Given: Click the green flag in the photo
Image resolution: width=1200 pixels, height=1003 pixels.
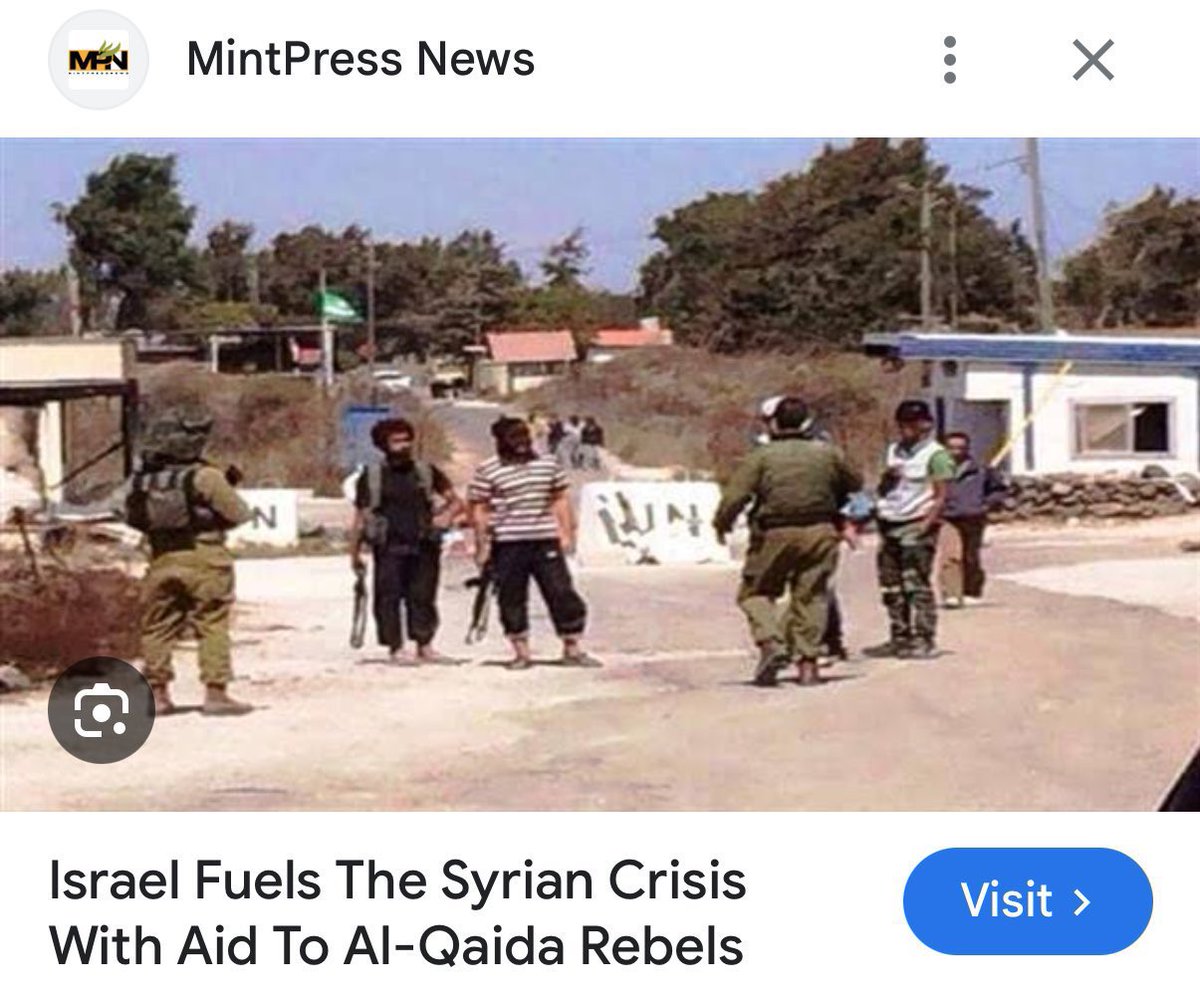Looking at the screenshot, I should pos(337,305).
